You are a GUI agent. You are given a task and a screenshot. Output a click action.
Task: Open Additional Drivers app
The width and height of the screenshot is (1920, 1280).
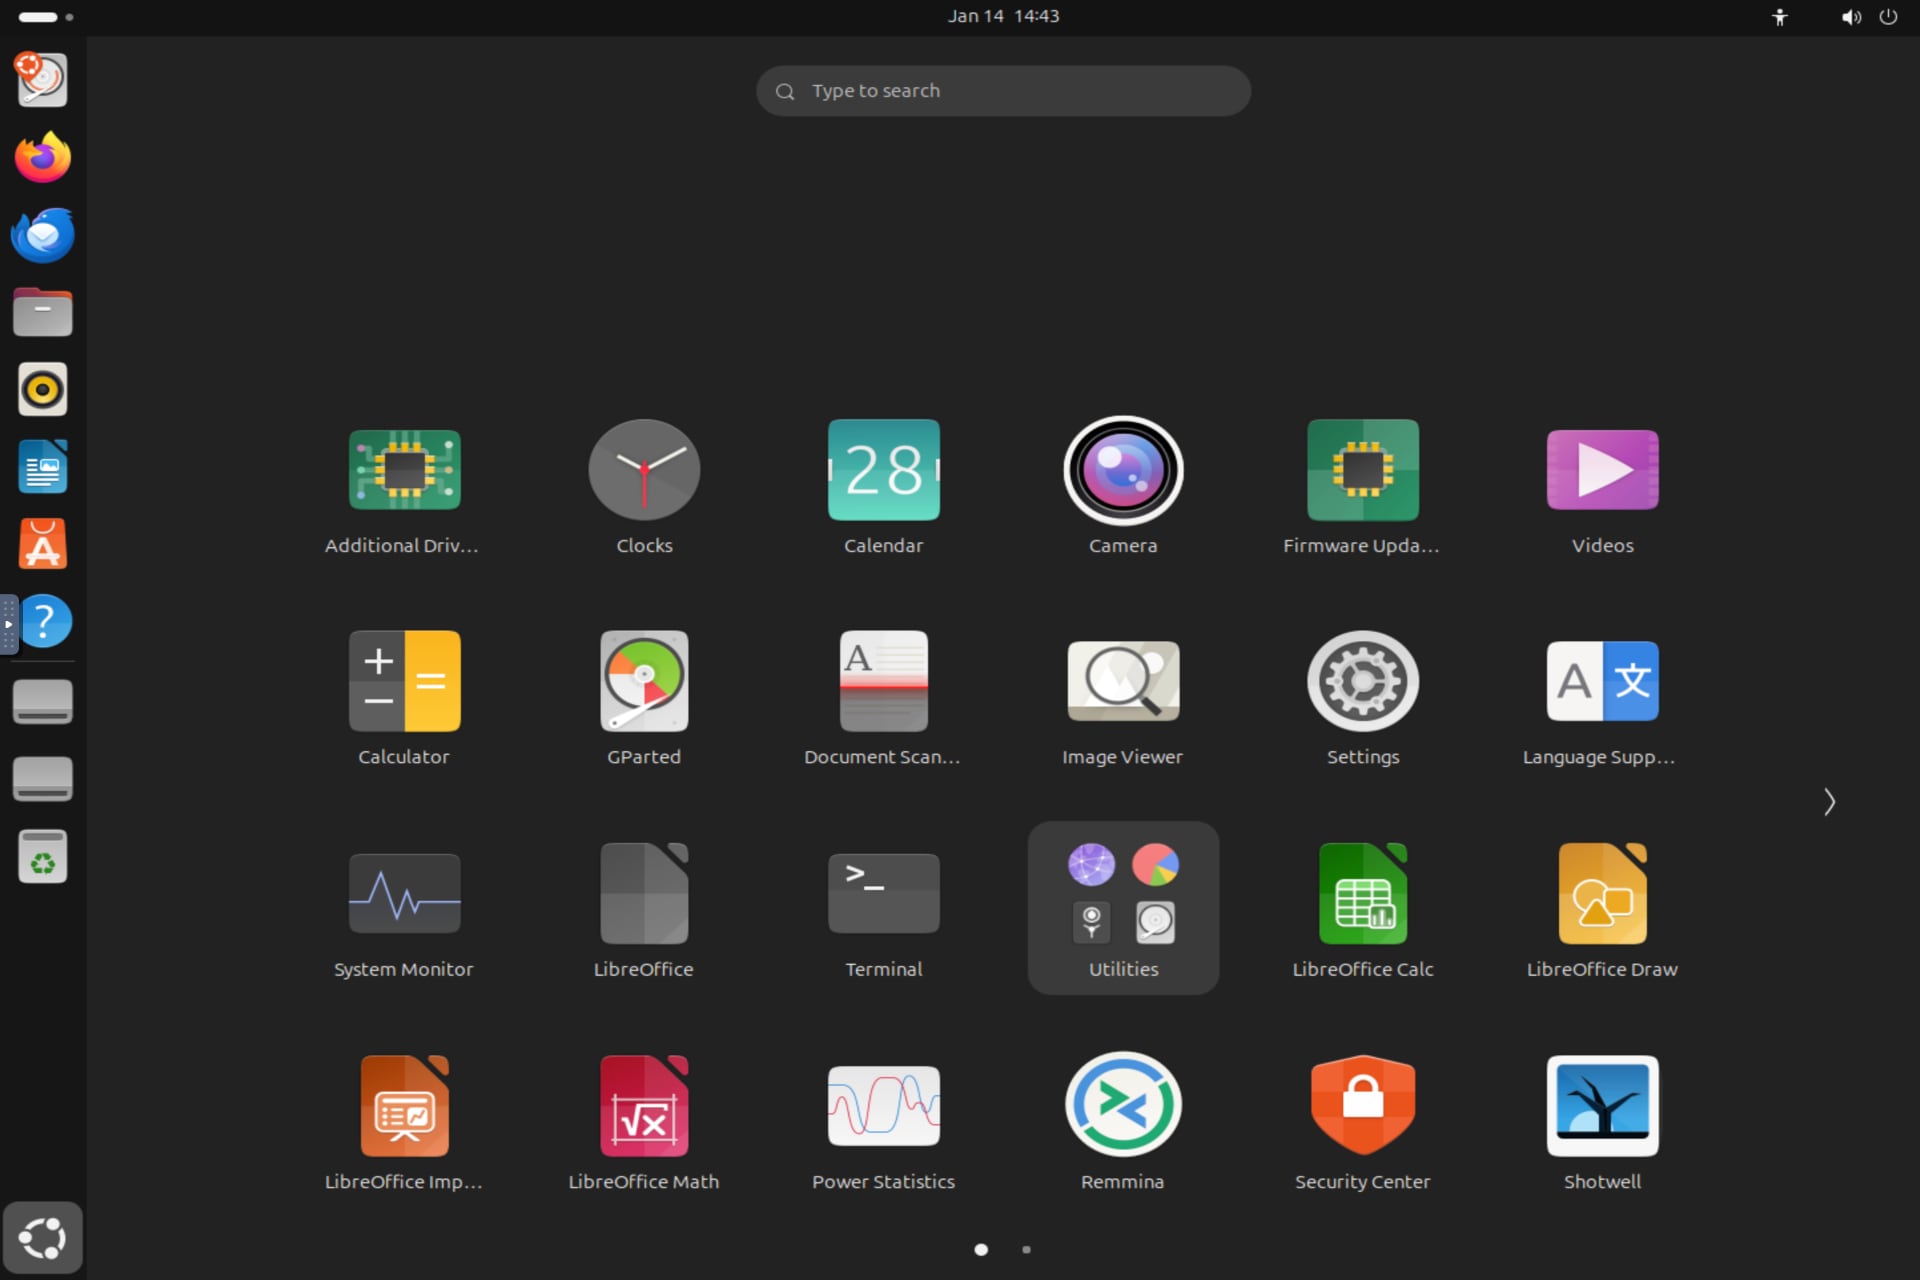(x=403, y=488)
